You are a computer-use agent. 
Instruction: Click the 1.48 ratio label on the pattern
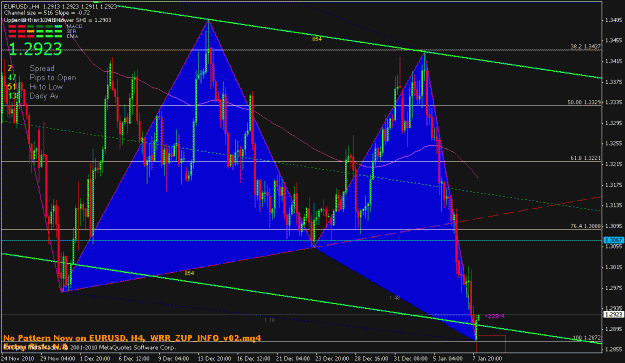tap(394, 298)
